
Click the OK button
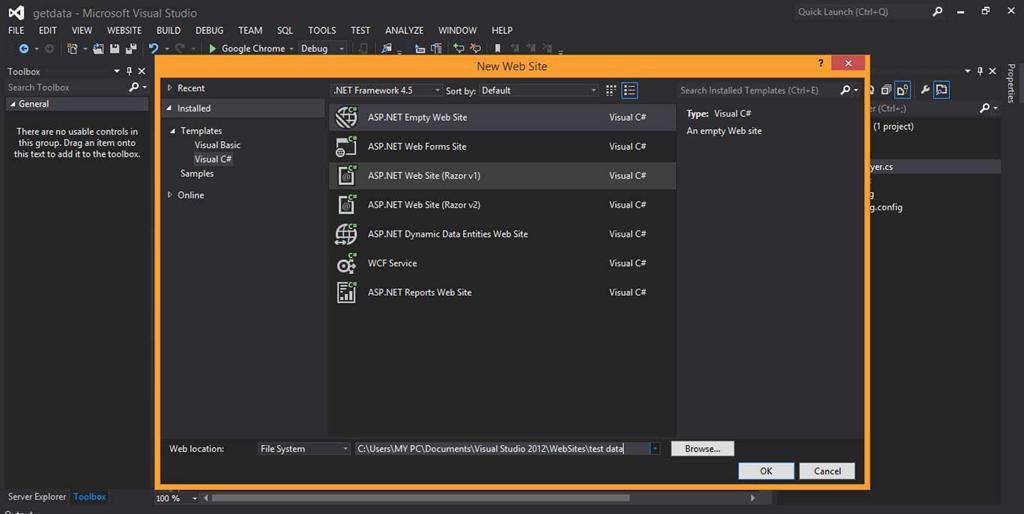pyautogui.click(x=766, y=471)
